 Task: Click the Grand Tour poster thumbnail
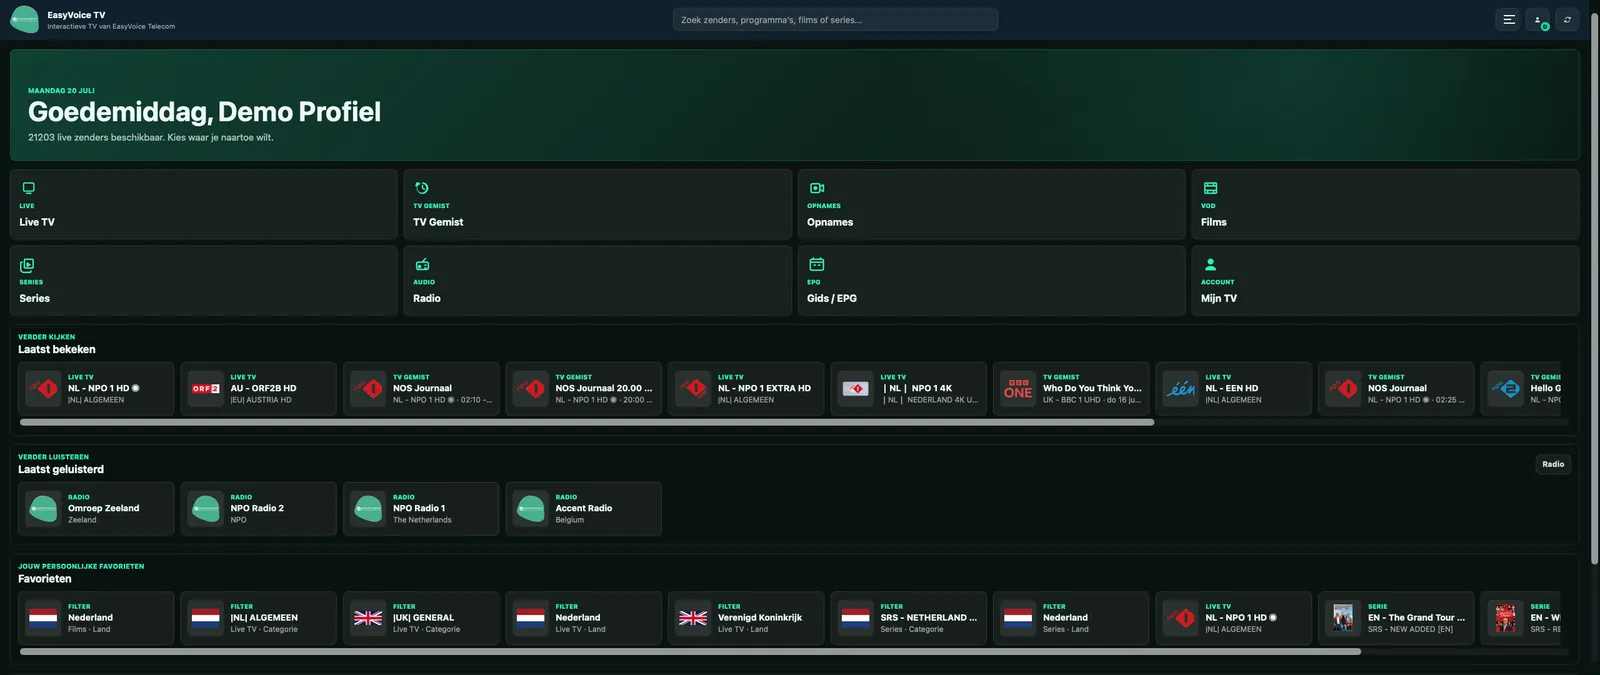[x=1343, y=618]
